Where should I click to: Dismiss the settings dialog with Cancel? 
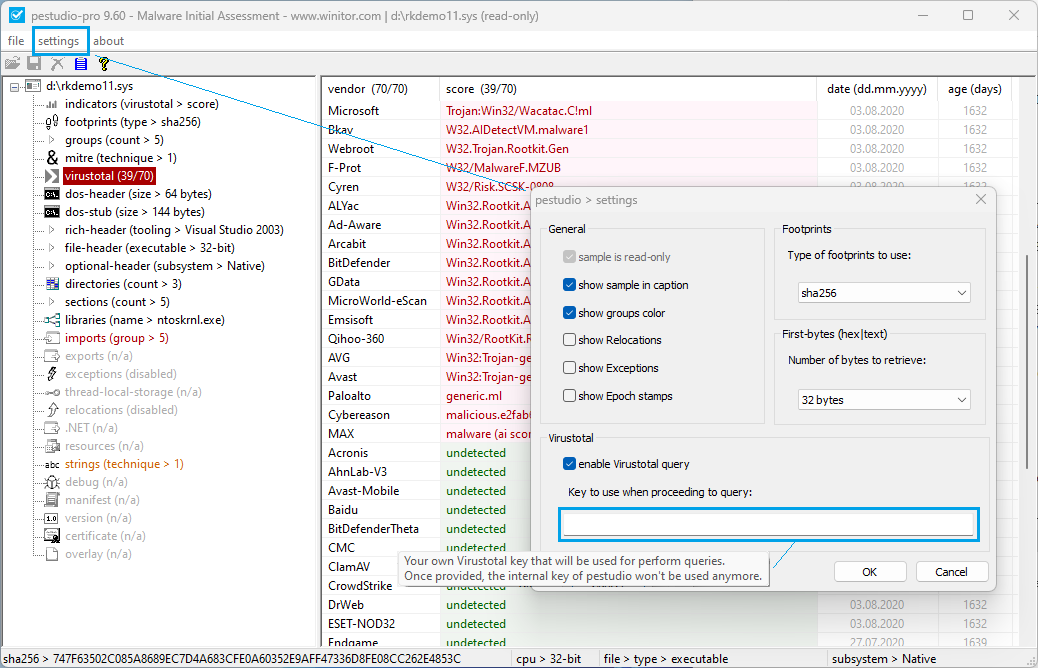click(x=951, y=571)
